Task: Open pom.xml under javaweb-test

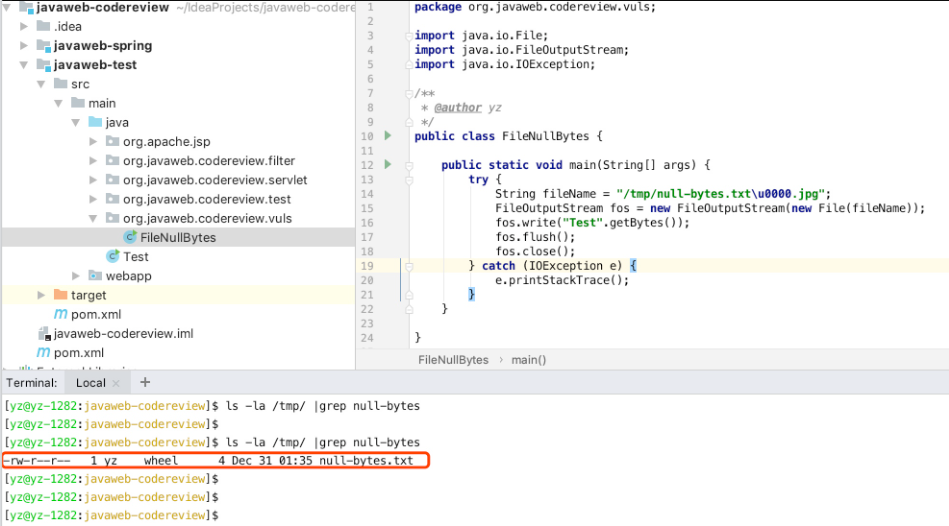Action: tap(96, 314)
